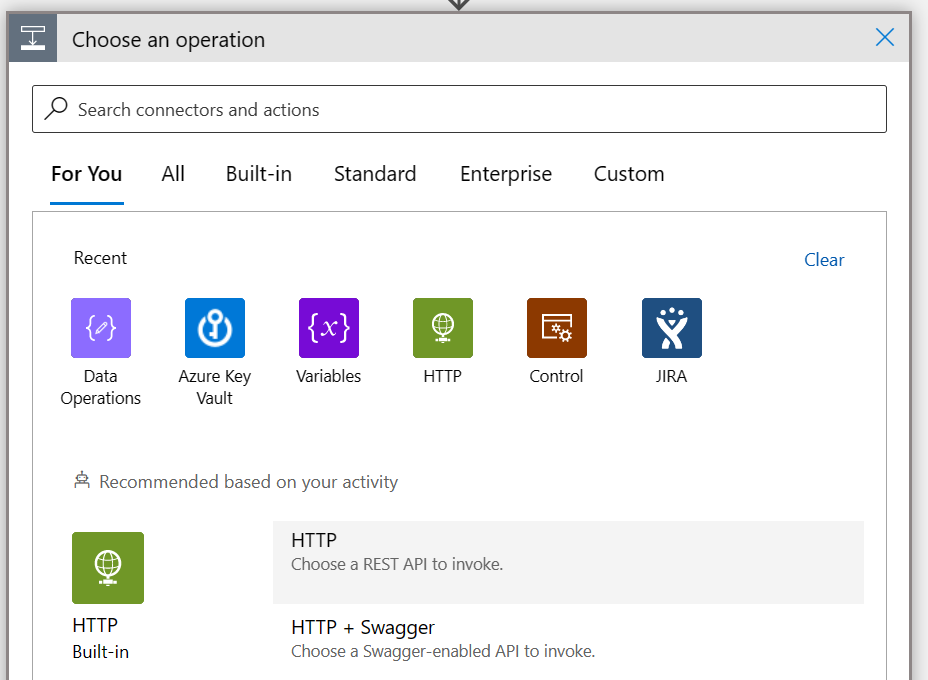Clear the Recent connectors list

(823, 259)
